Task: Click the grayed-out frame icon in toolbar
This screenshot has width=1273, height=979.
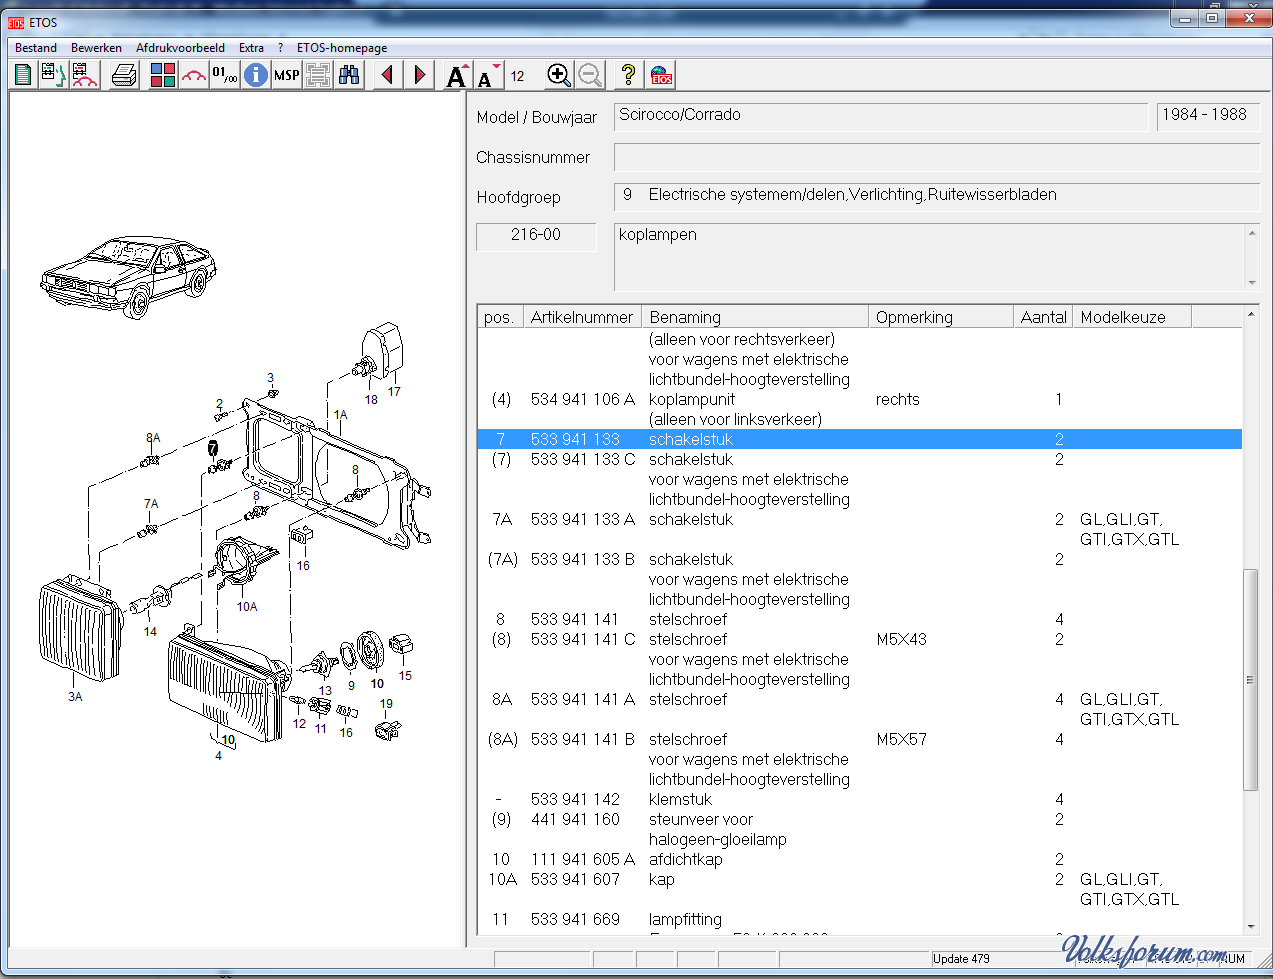Action: coord(318,75)
